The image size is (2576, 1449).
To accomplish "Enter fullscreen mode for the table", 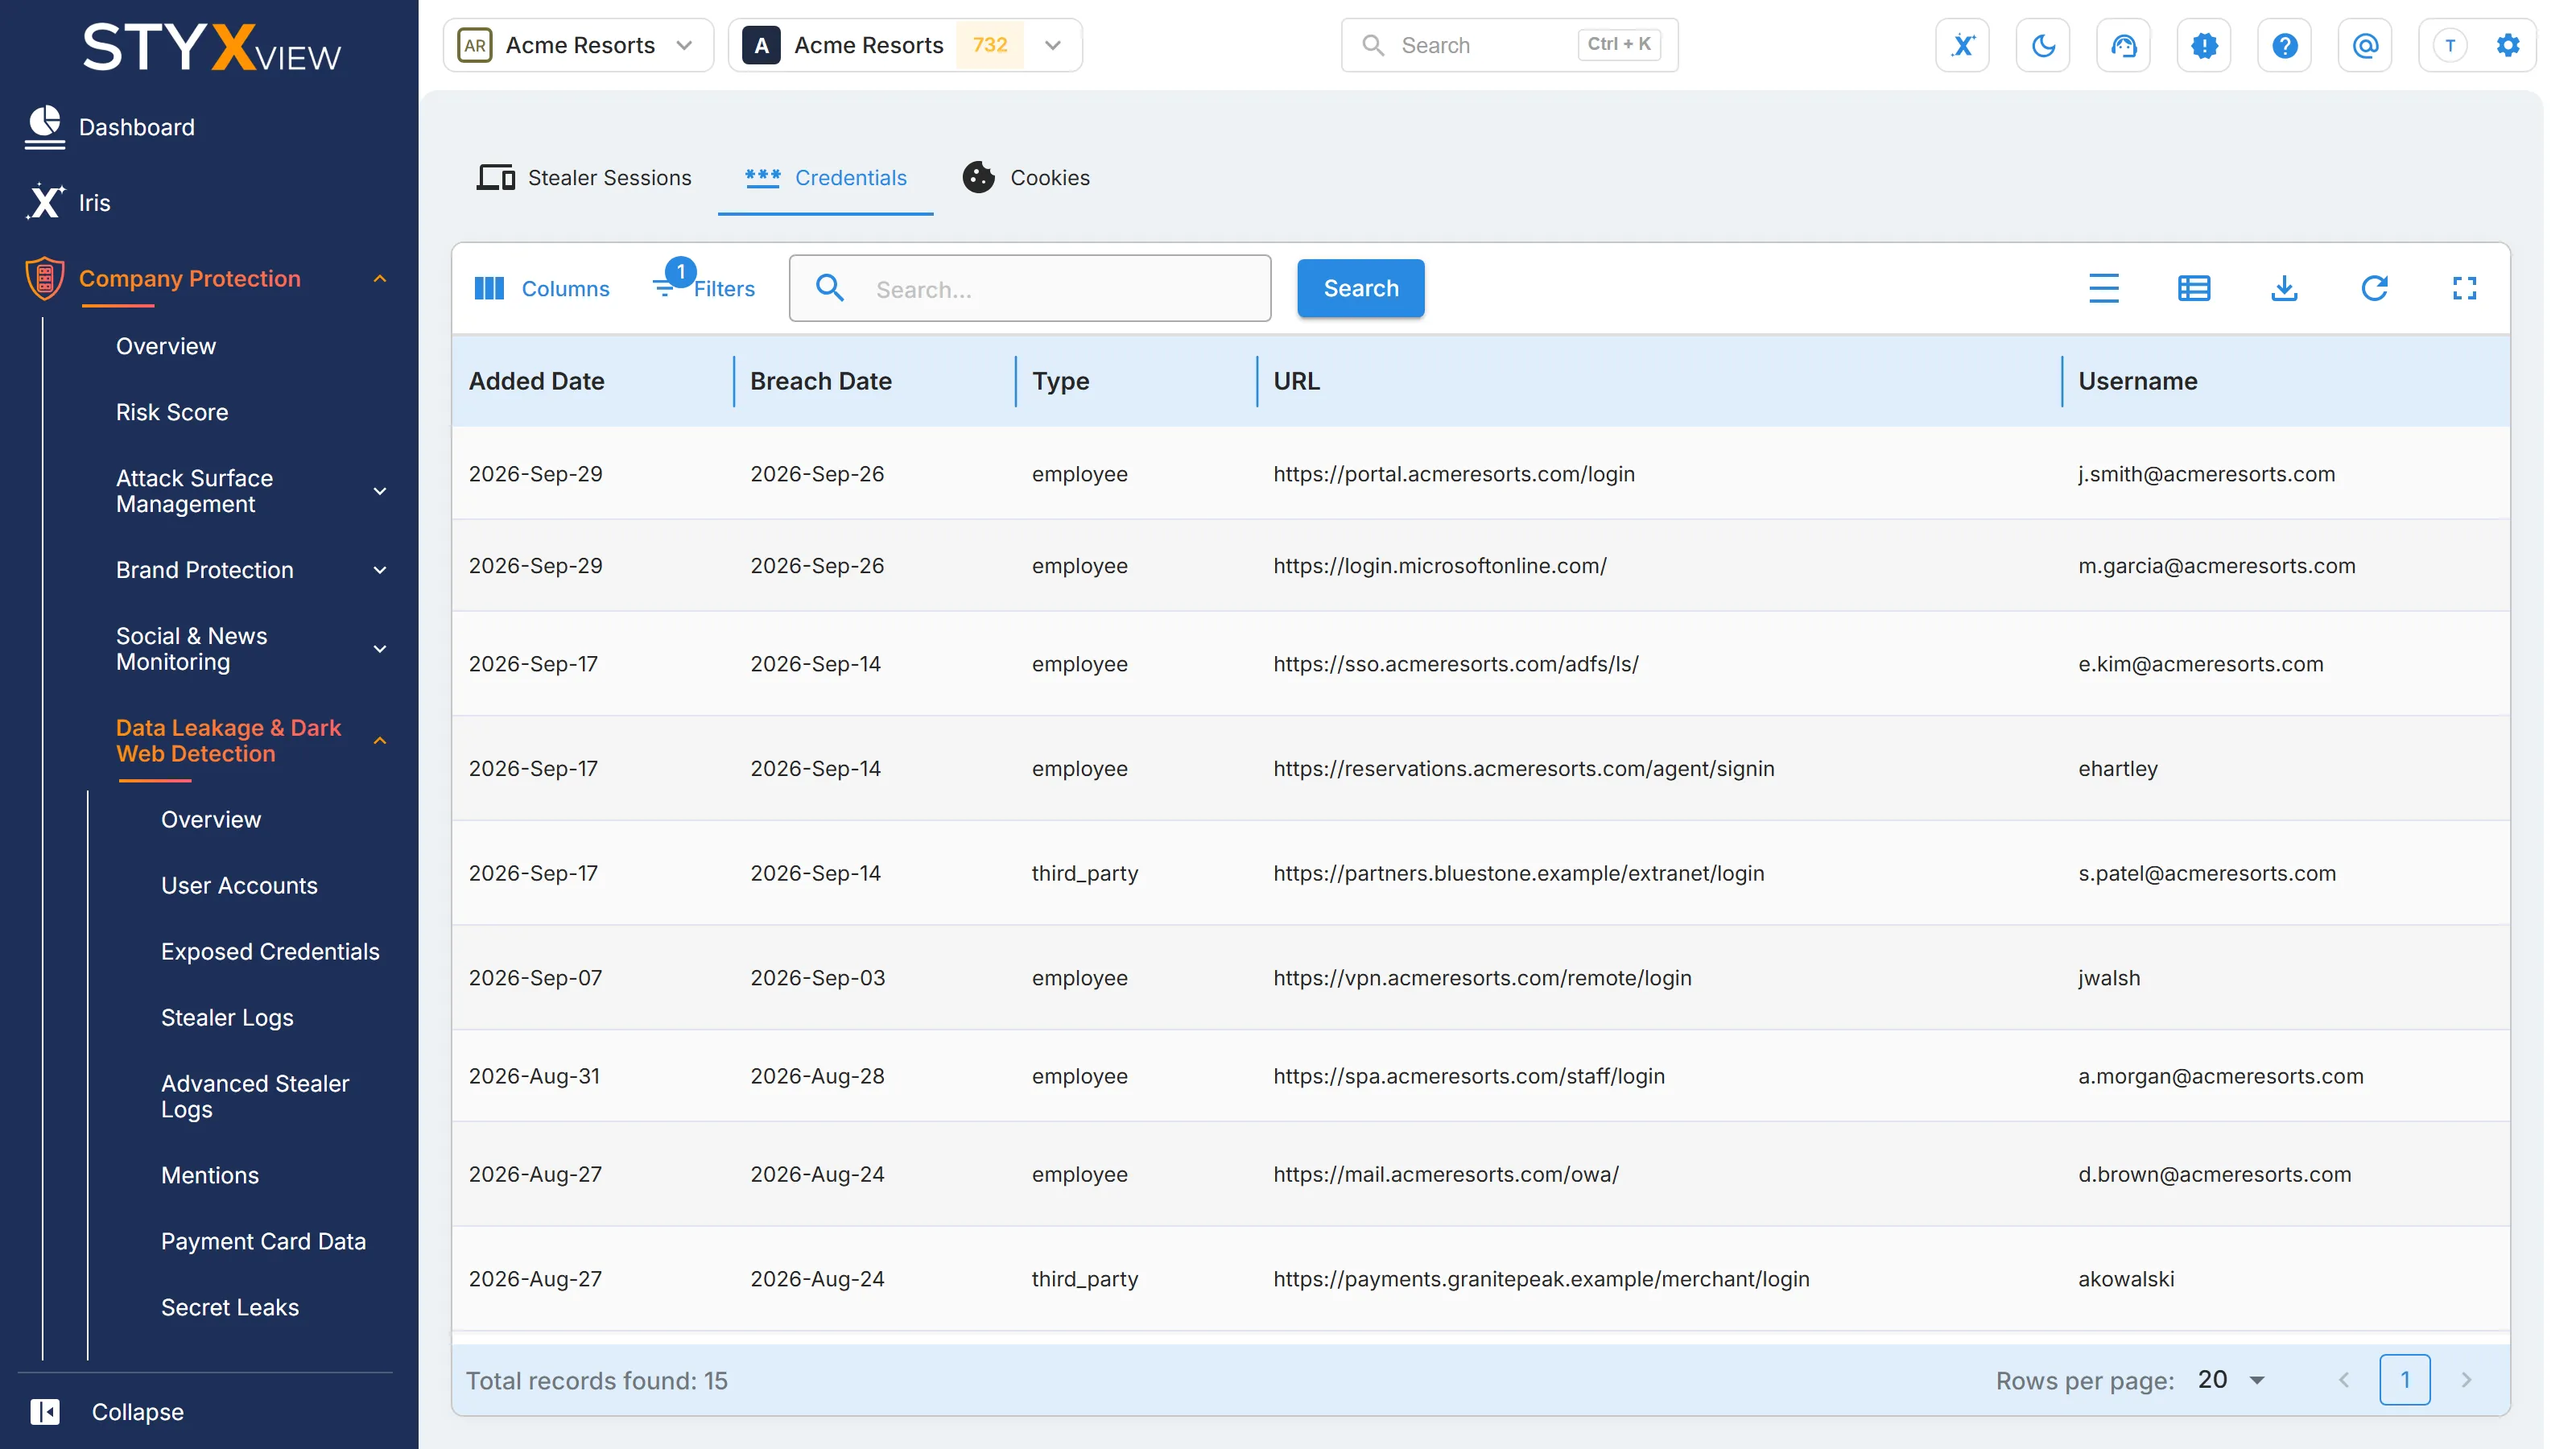I will 2464,288.
